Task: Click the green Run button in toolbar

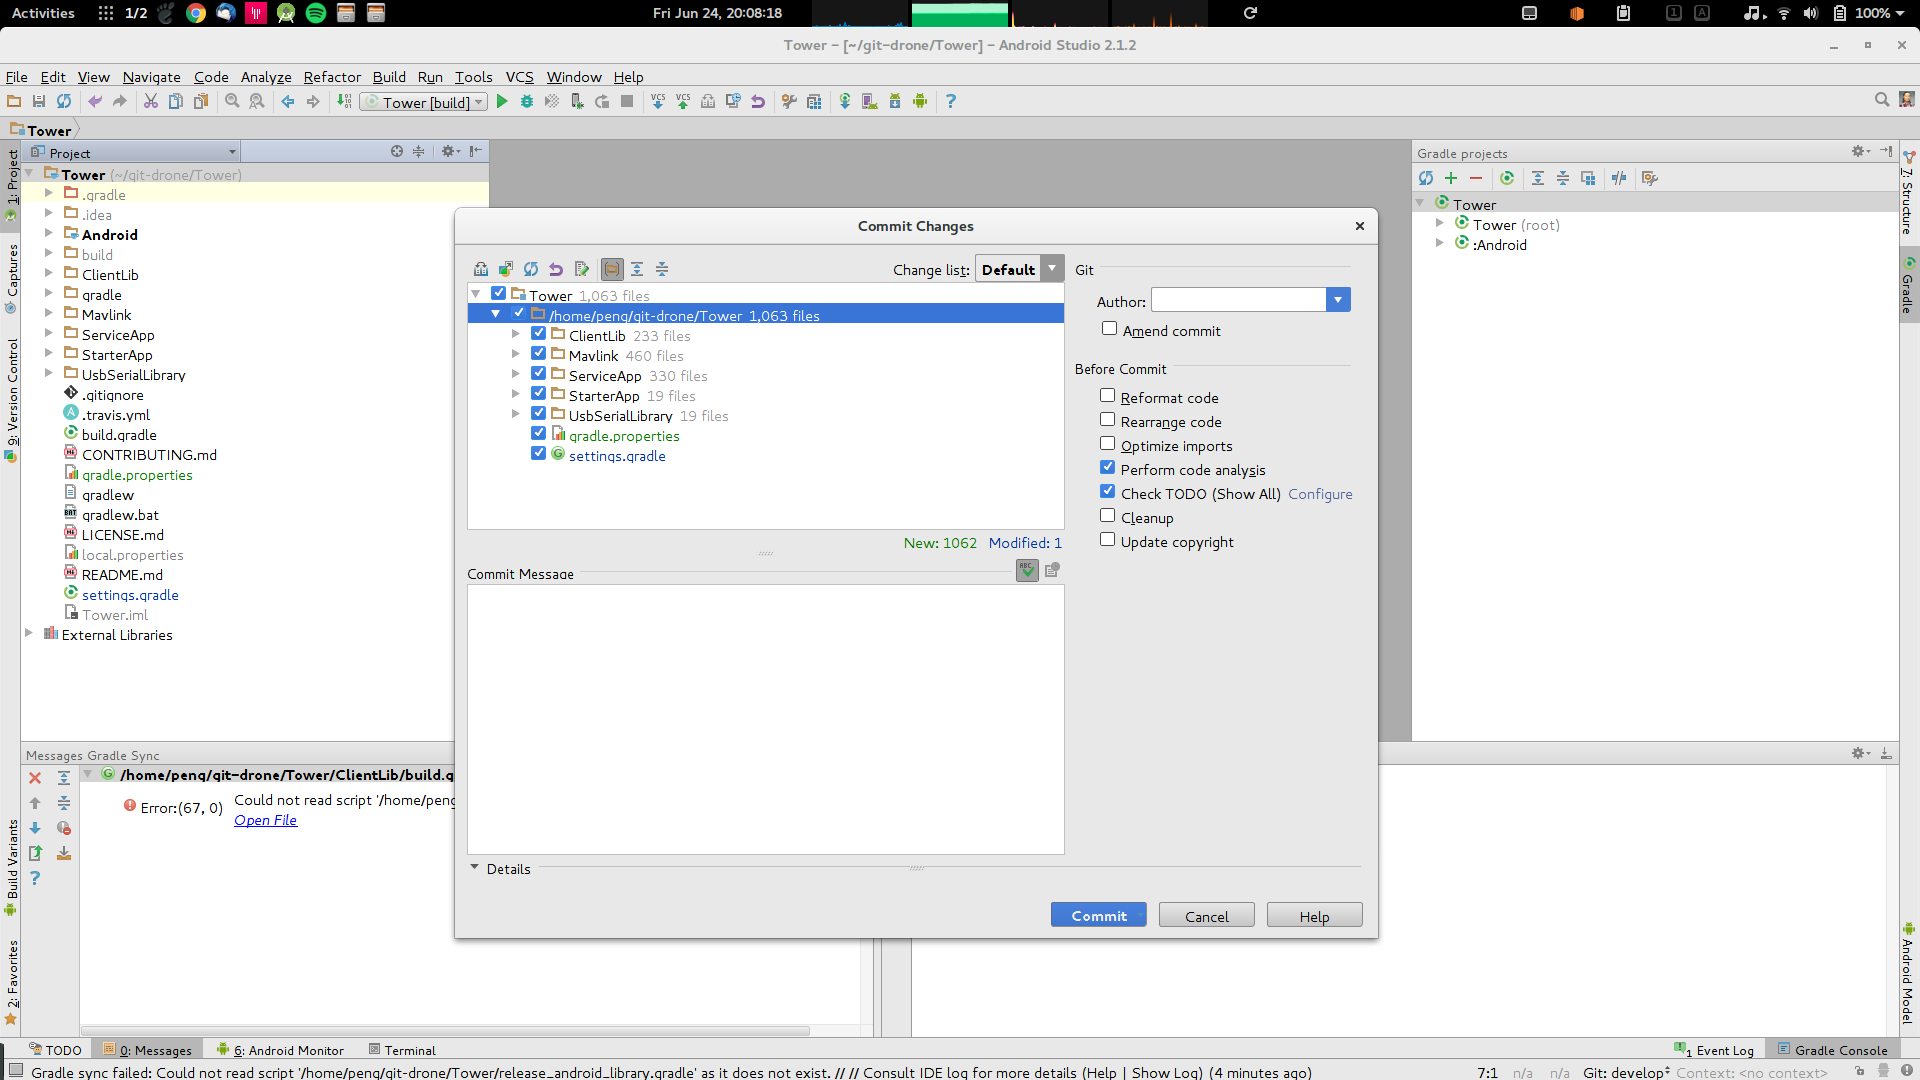Action: point(502,101)
